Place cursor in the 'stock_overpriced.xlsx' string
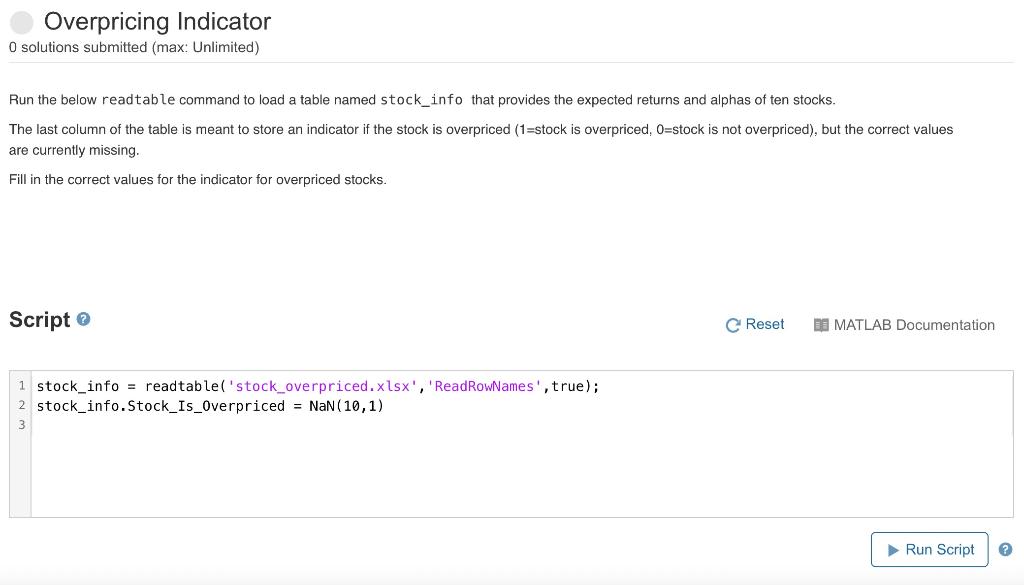1024x585 pixels. (x=315, y=386)
